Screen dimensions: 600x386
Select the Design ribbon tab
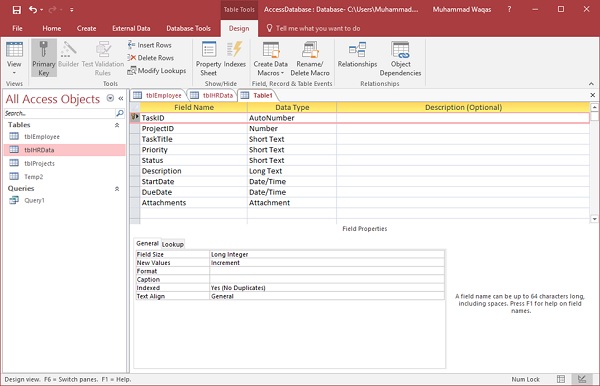[239, 28]
